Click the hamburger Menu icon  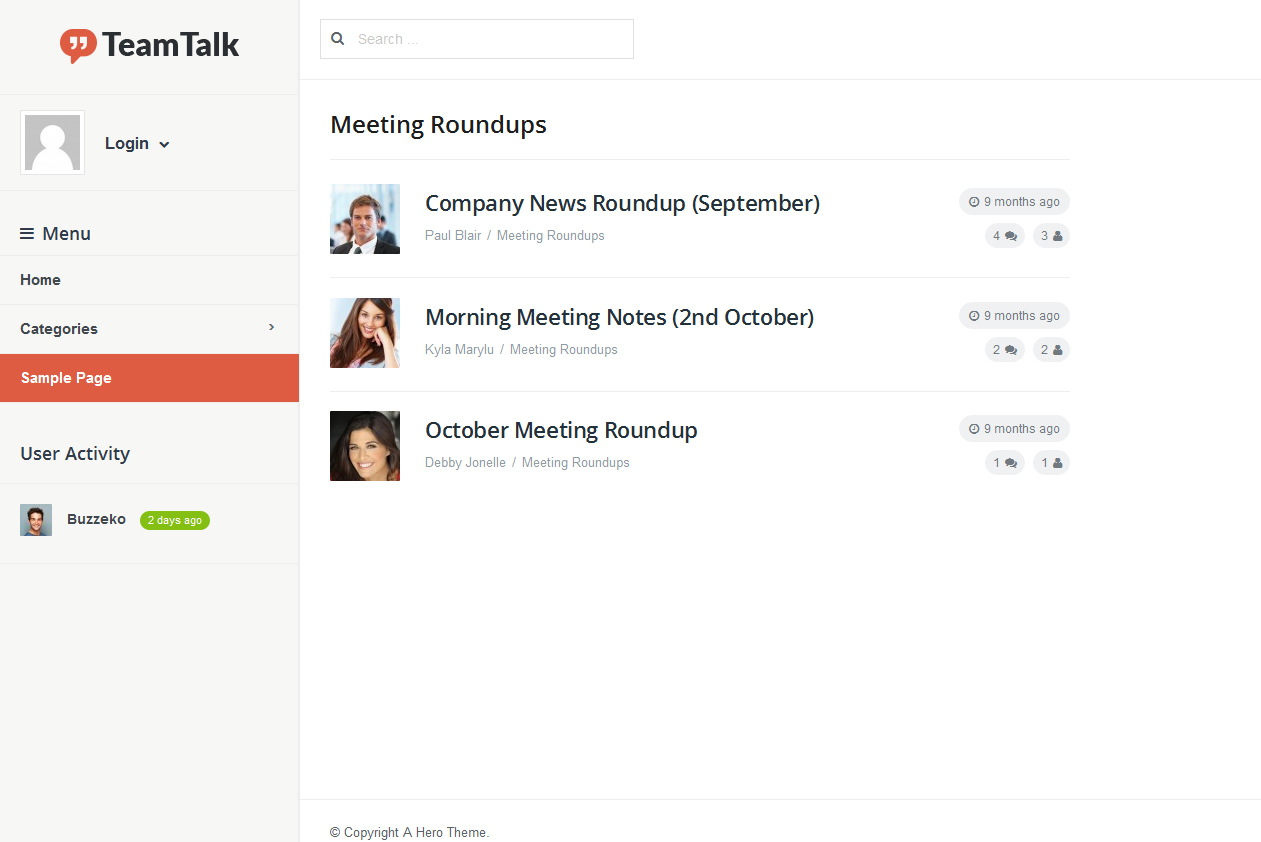27,234
